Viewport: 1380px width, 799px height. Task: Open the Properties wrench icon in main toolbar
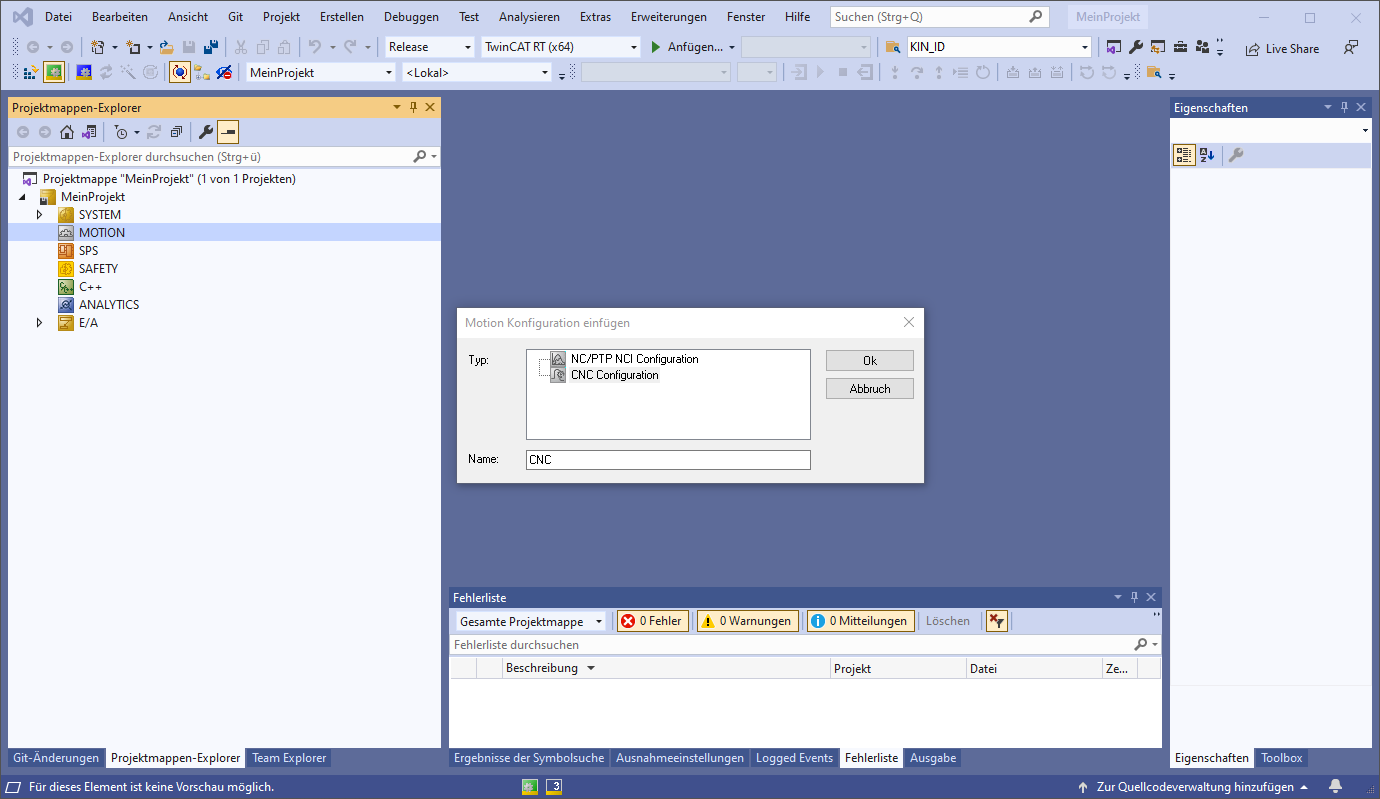click(1136, 47)
